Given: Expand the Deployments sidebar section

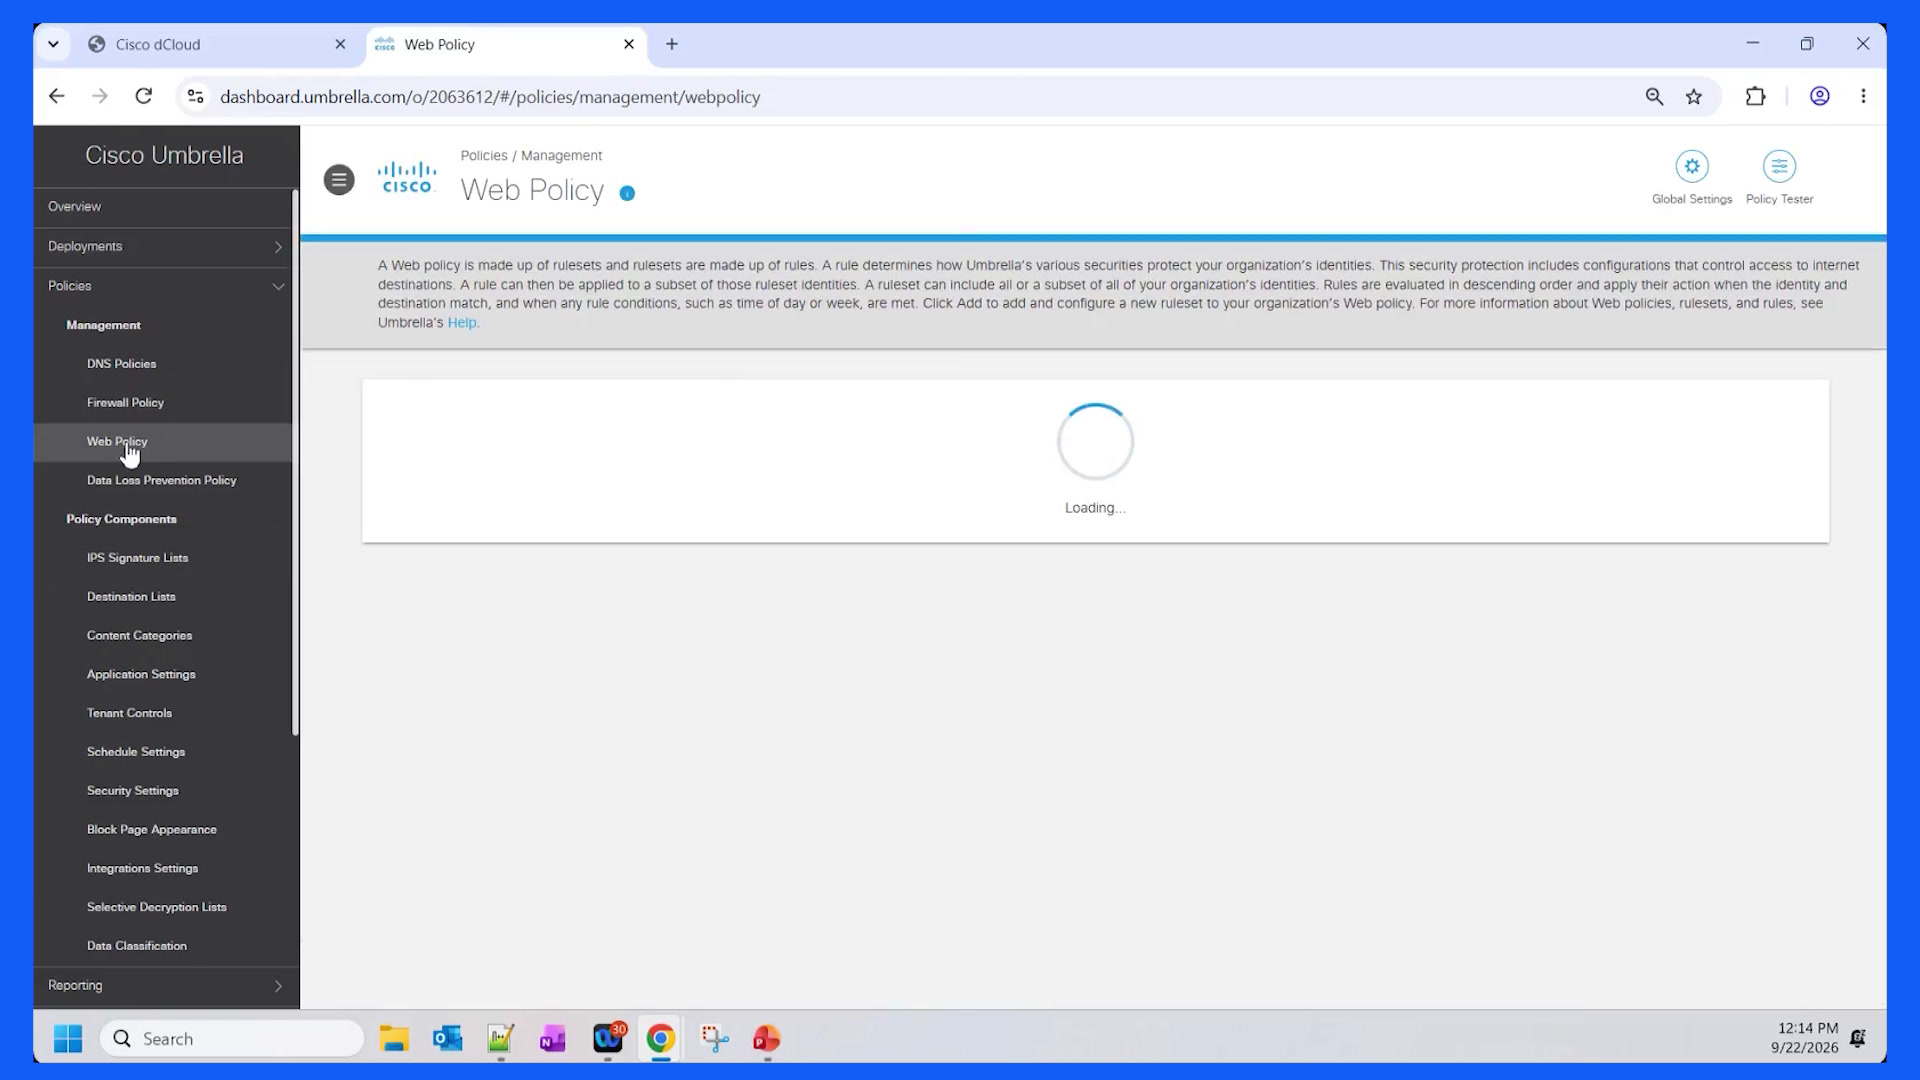Looking at the screenshot, I should [166, 247].
